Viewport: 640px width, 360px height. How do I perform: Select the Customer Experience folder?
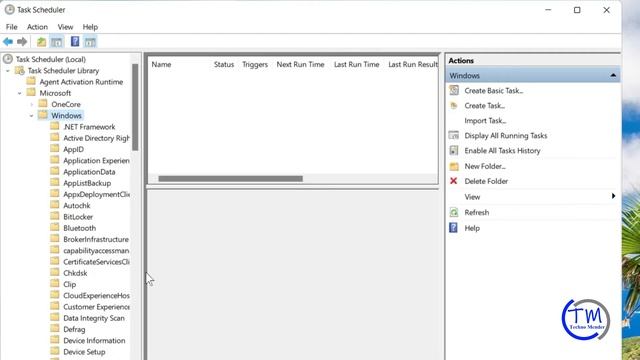96,307
